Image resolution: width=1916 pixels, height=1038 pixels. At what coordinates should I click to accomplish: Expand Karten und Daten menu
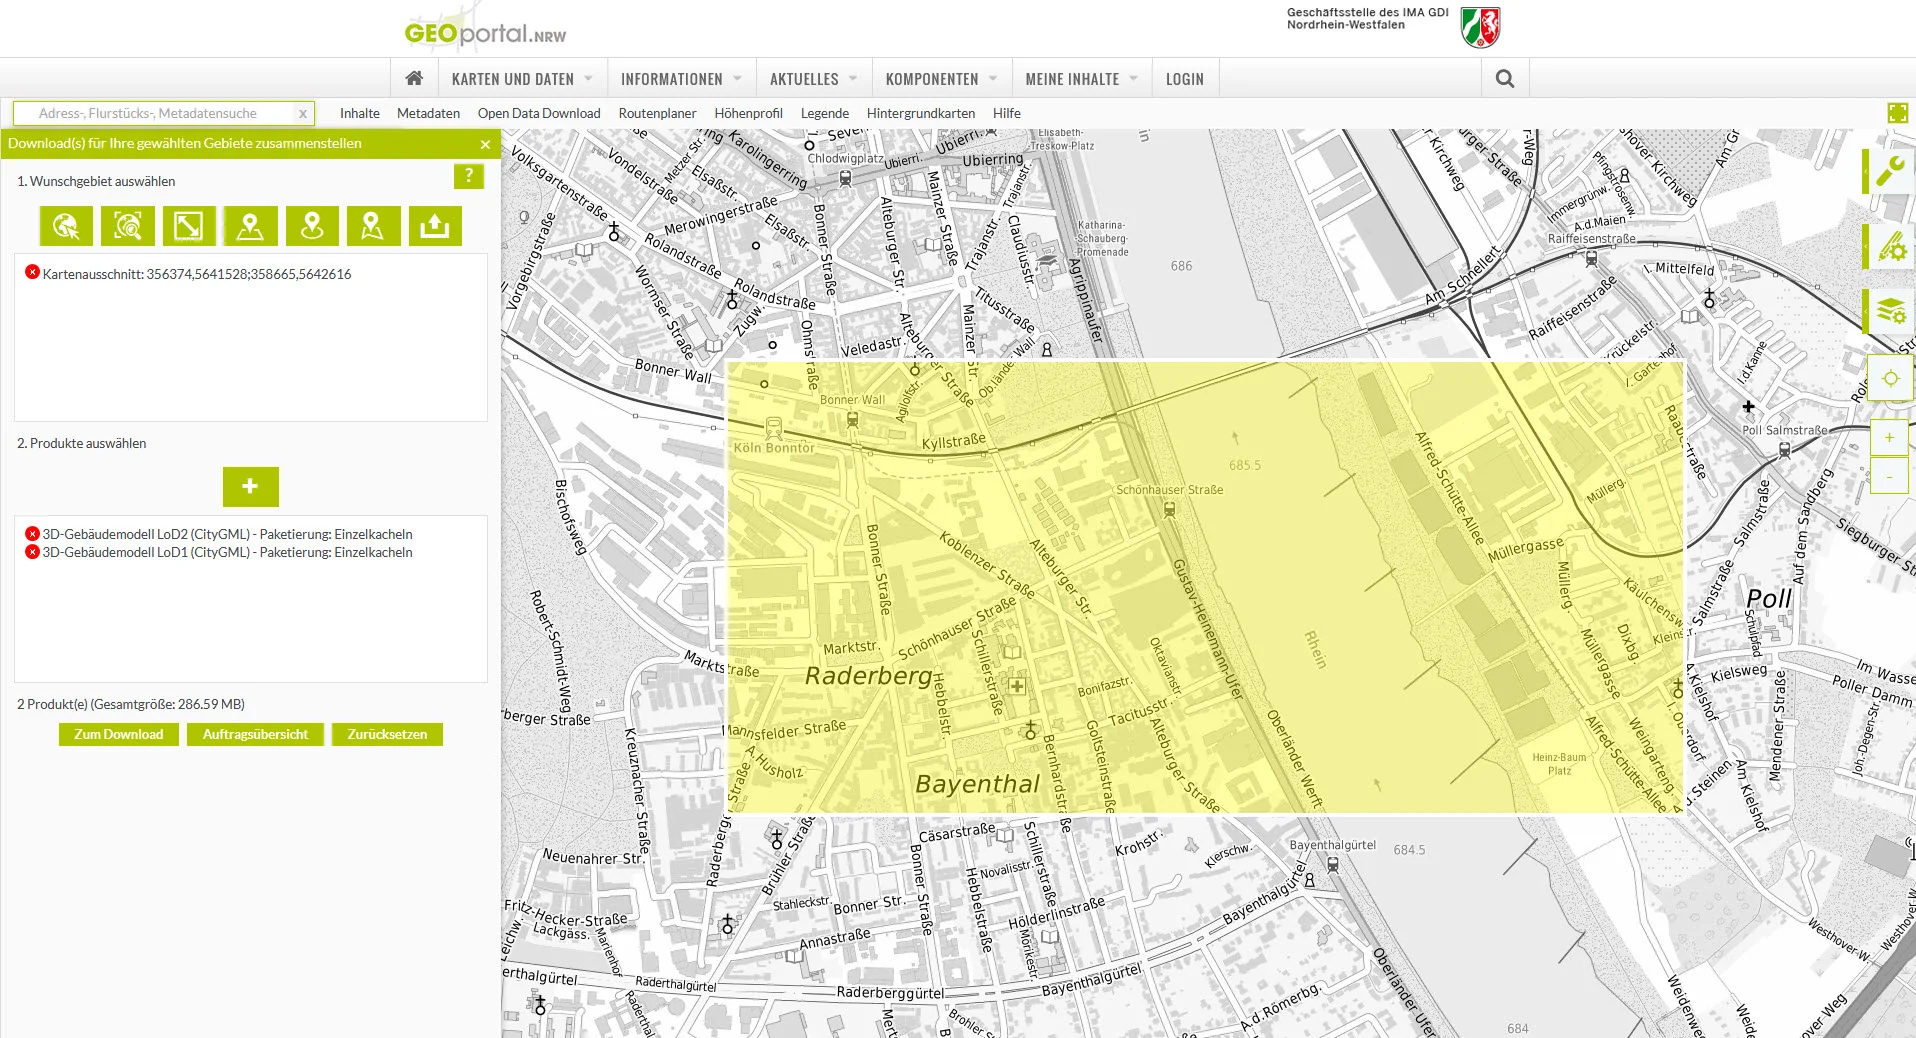point(522,79)
